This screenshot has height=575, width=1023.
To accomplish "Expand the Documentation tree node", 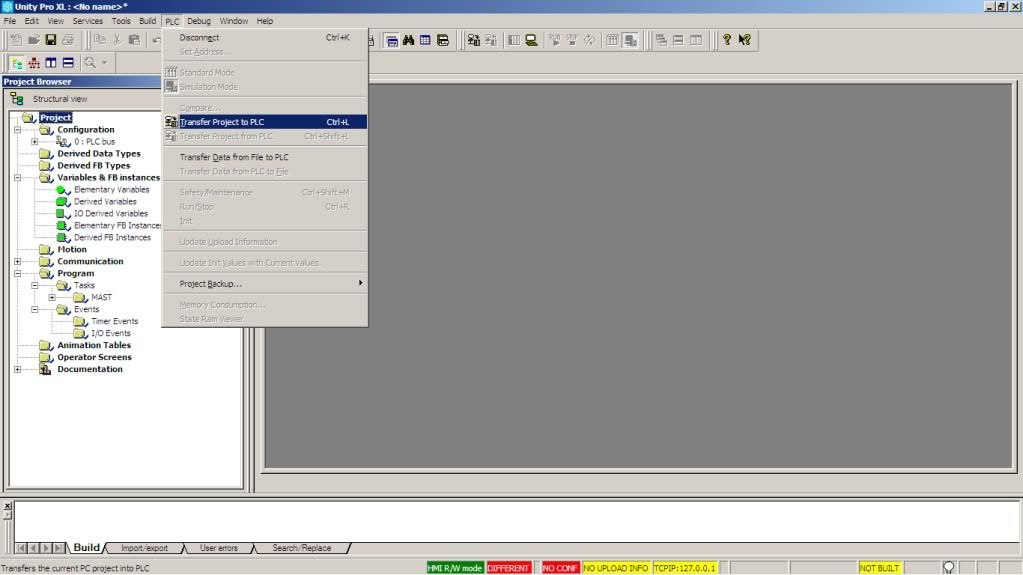I will pyautogui.click(x=18, y=369).
